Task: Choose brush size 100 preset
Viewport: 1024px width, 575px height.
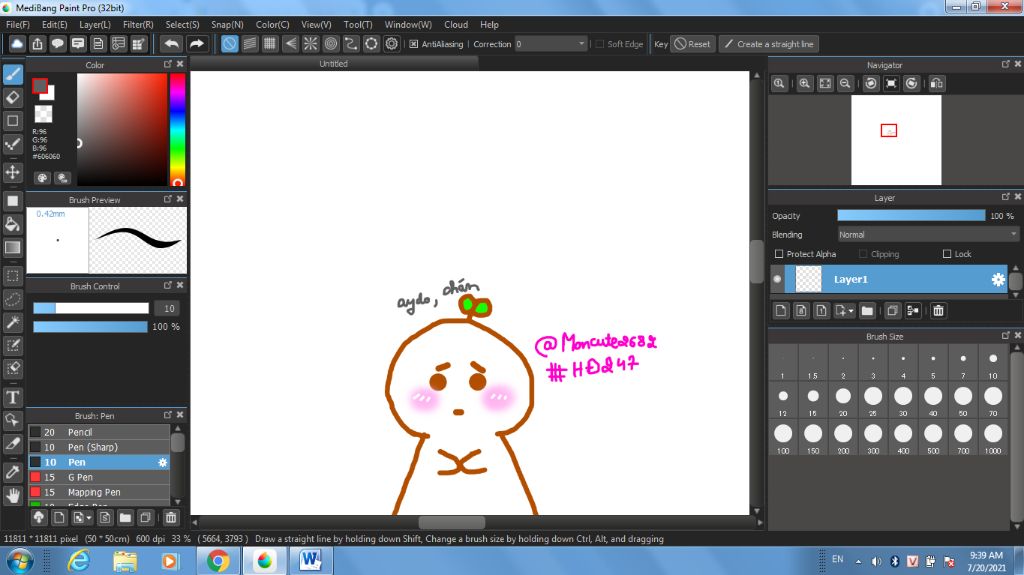Action: point(782,438)
